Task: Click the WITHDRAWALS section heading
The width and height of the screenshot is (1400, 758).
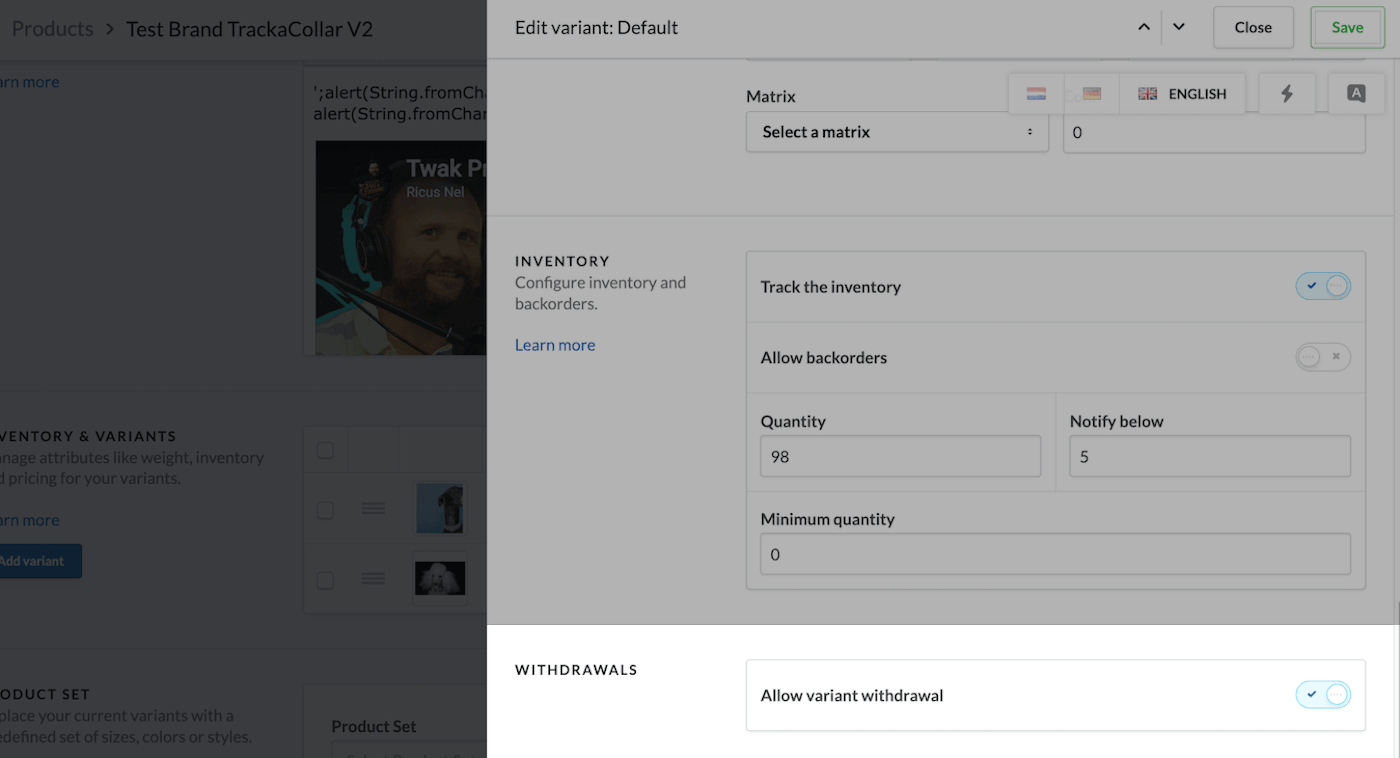Action: point(576,670)
